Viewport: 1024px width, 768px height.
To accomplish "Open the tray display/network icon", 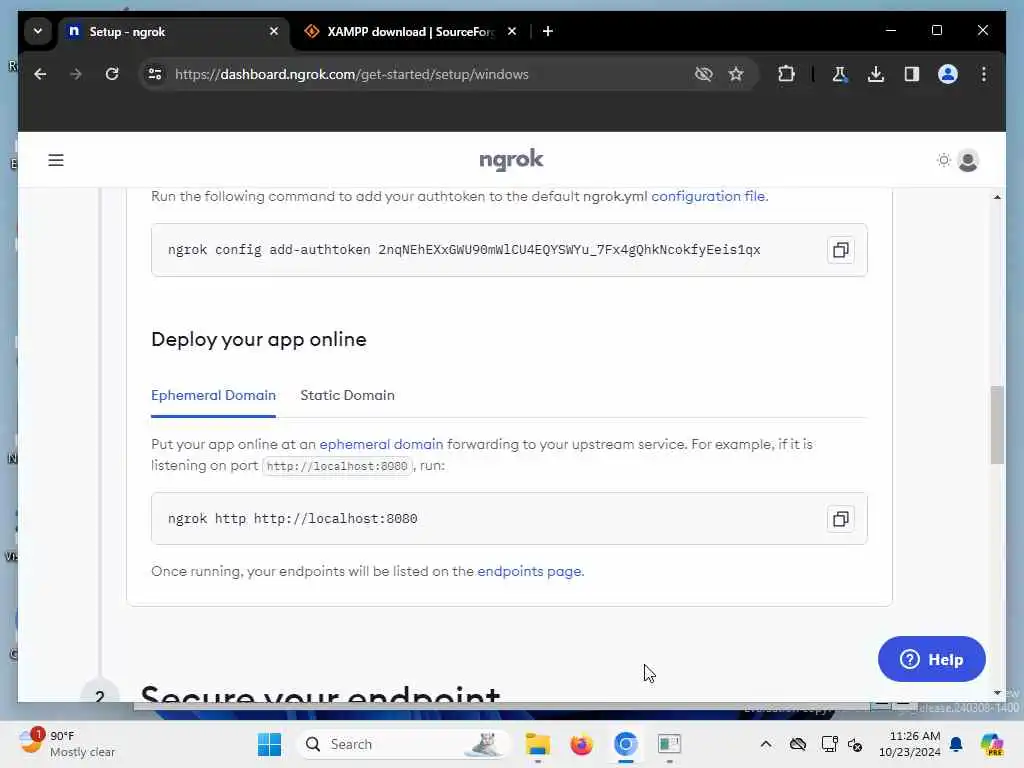I will click(829, 744).
